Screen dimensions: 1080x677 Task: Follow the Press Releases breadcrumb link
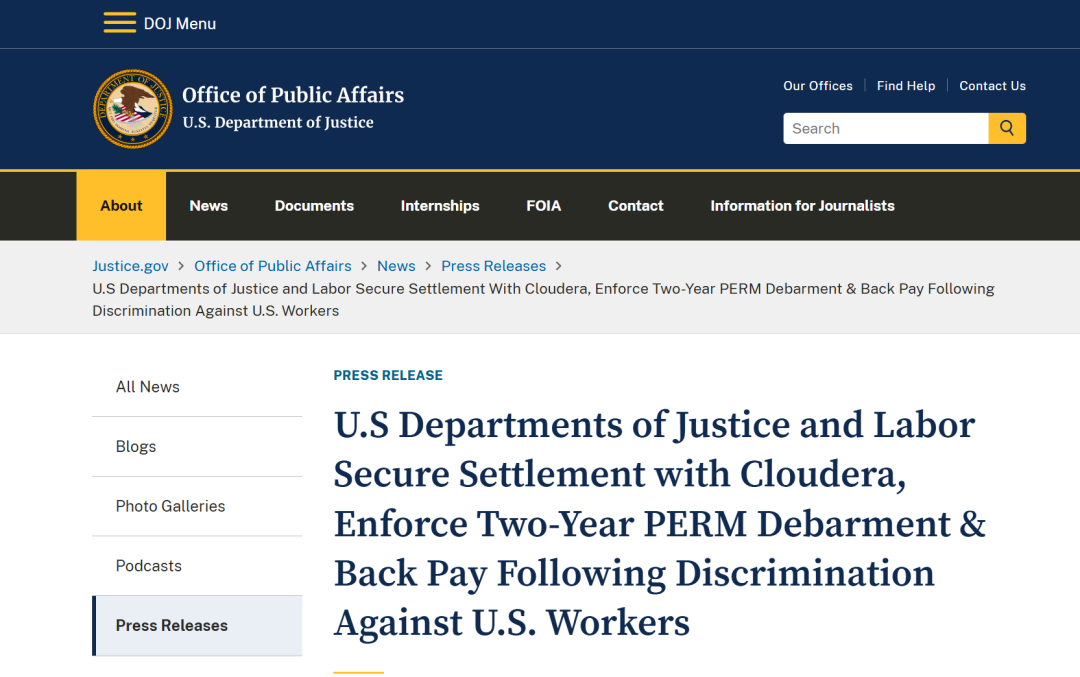click(494, 266)
